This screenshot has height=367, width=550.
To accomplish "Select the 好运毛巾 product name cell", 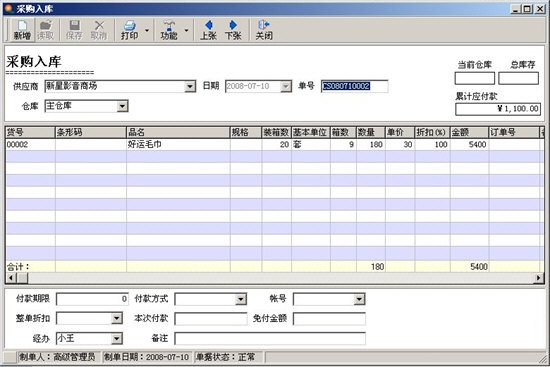I will pyautogui.click(x=178, y=145).
